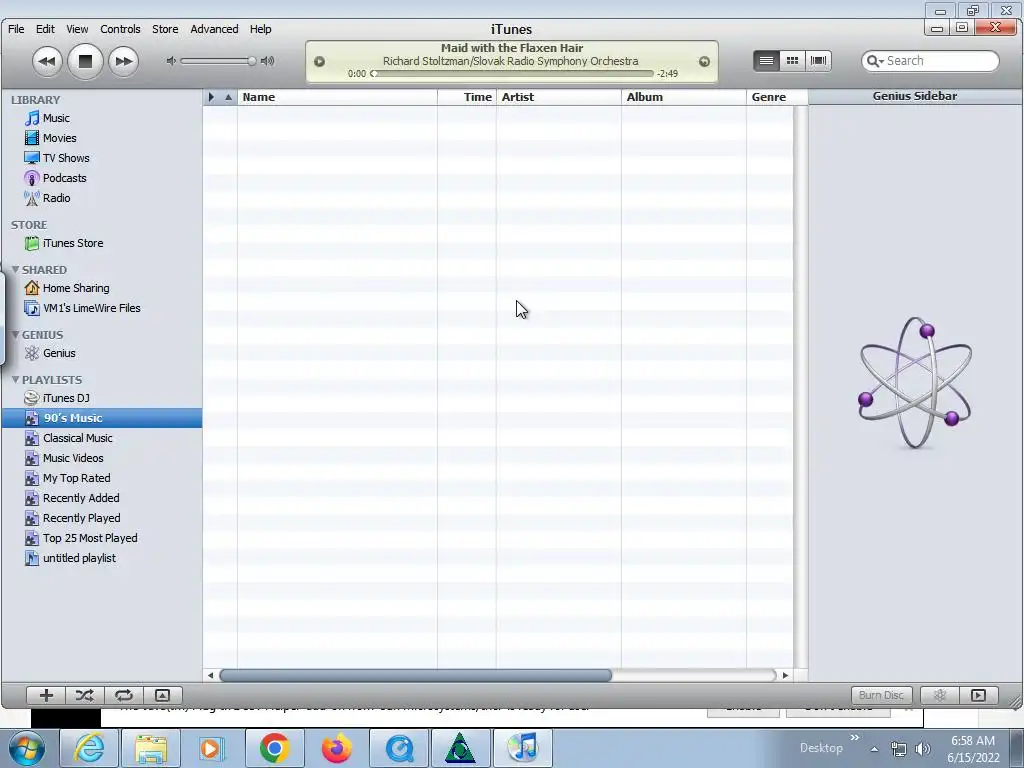This screenshot has width=1024, height=768.
Task: Open the Controls menu
Action: (x=120, y=29)
